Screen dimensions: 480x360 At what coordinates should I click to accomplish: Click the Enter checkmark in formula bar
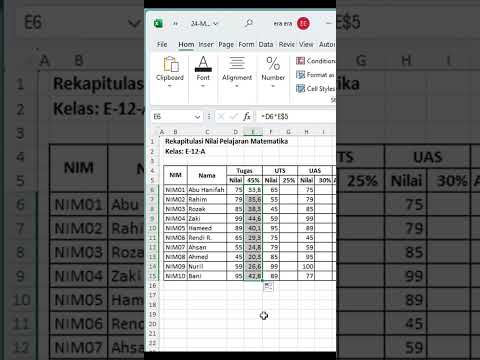point(233,116)
